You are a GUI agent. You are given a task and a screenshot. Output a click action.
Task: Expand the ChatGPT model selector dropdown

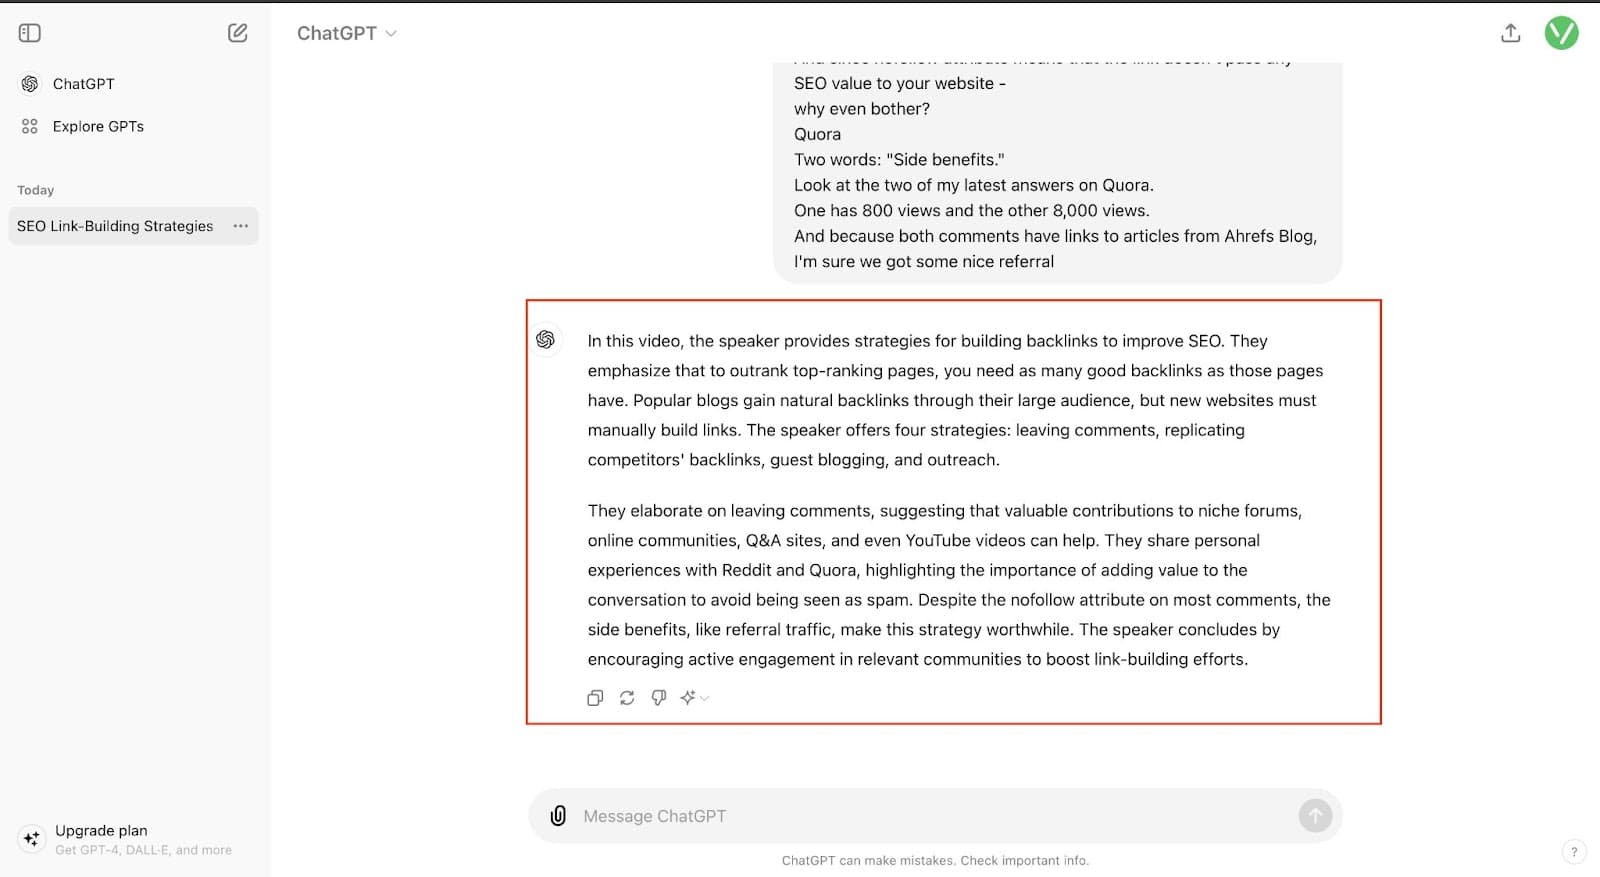(x=347, y=33)
